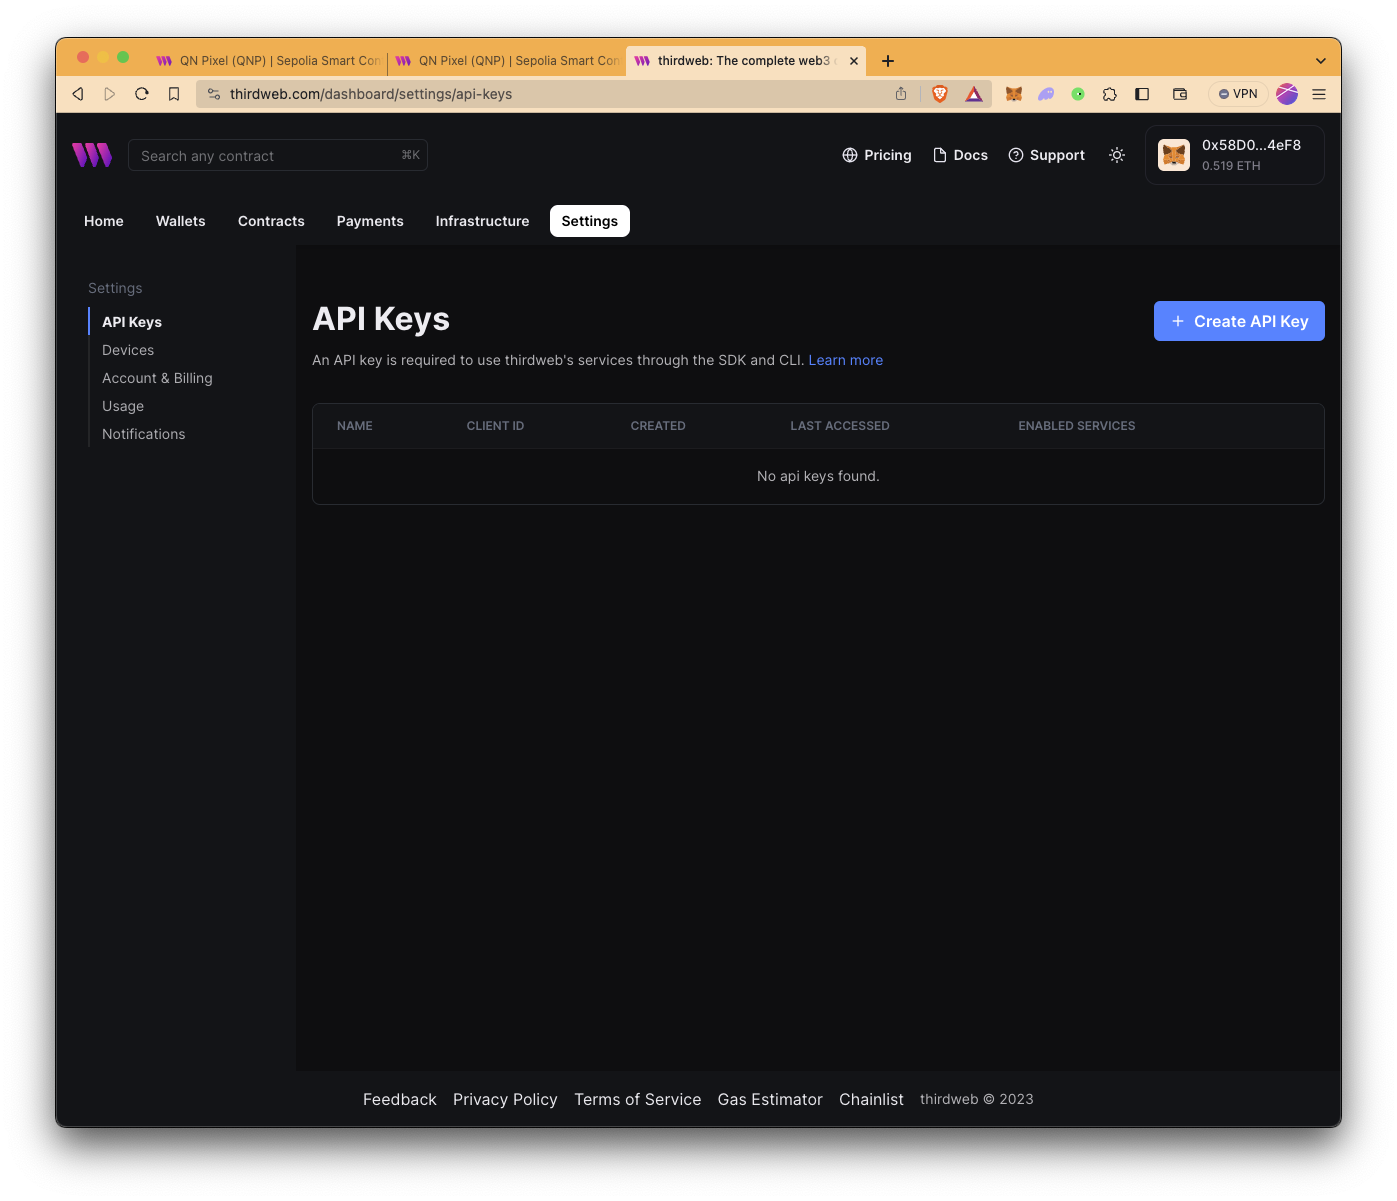Open Devices in settings sidebar

pyautogui.click(x=128, y=350)
